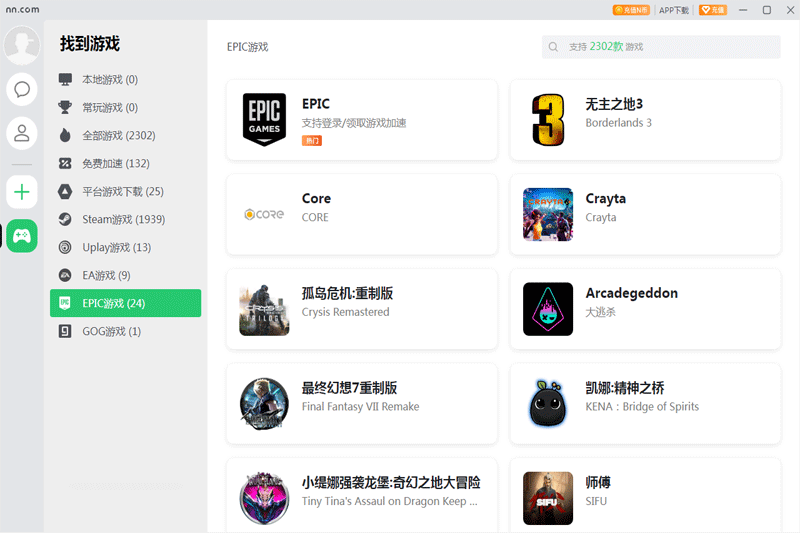Click the platform game download icon
The height and width of the screenshot is (533, 800).
[x=65, y=191]
